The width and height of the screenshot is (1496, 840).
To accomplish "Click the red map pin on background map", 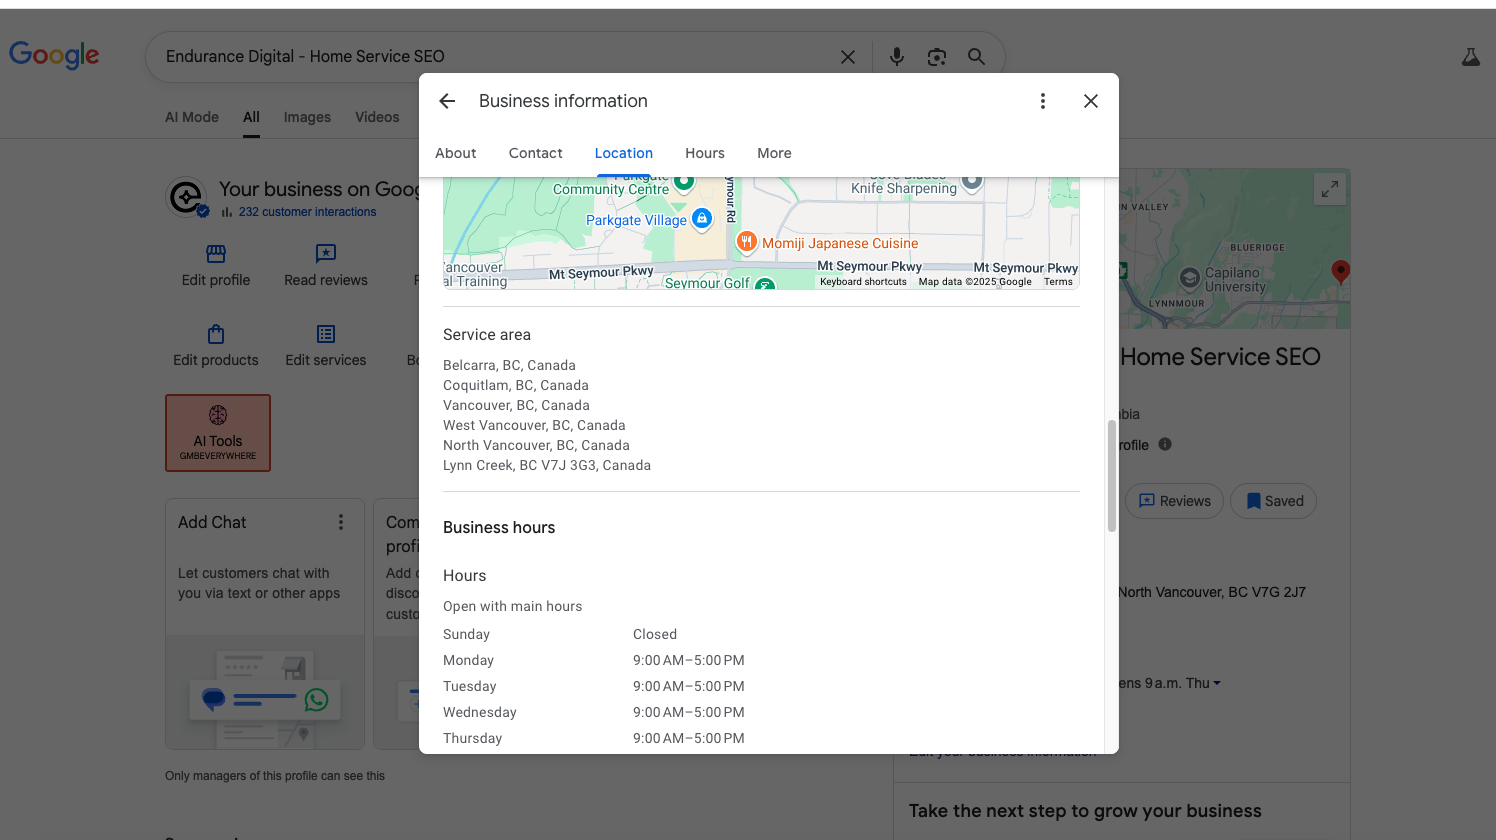I will [1341, 271].
